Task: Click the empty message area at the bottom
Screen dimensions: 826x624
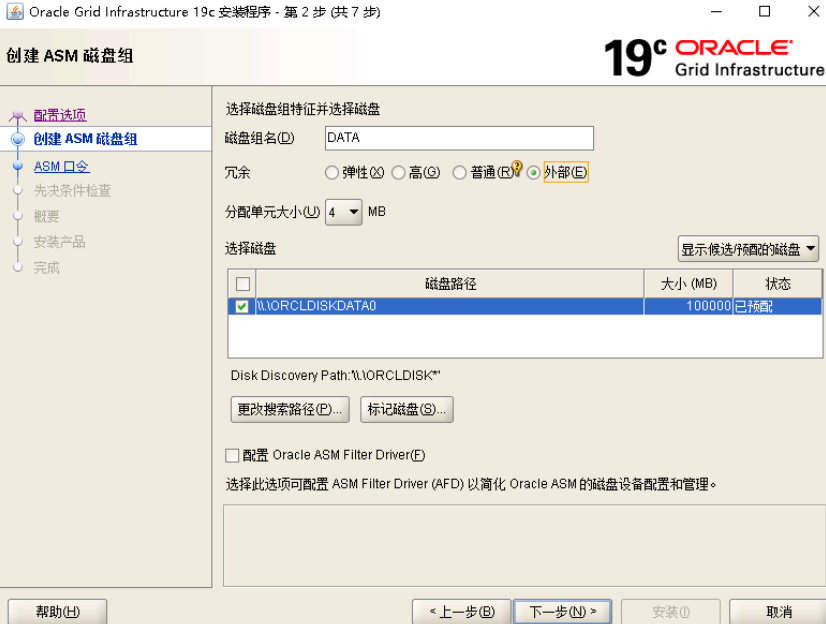Action: (x=524, y=546)
